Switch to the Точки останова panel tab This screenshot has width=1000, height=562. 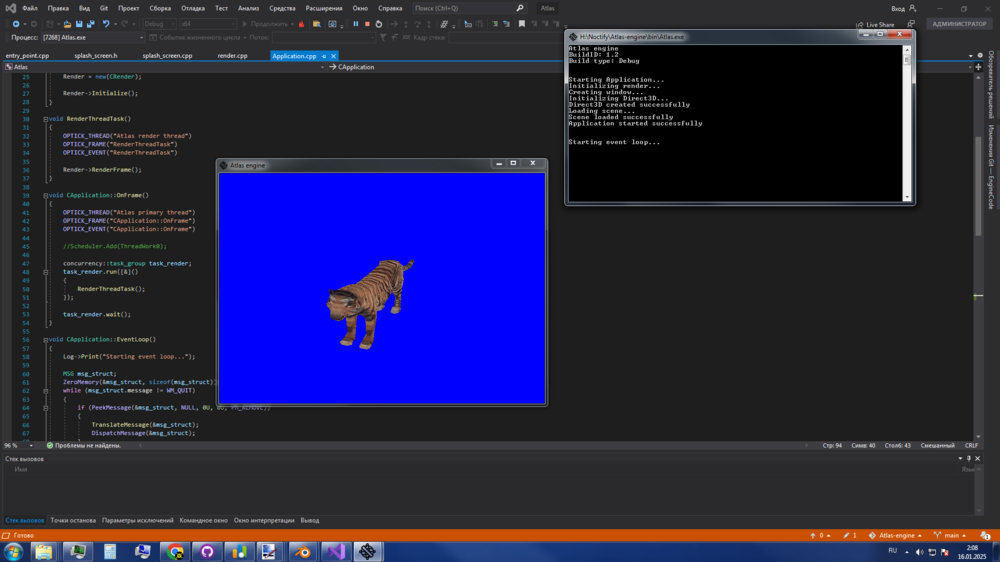click(x=73, y=520)
